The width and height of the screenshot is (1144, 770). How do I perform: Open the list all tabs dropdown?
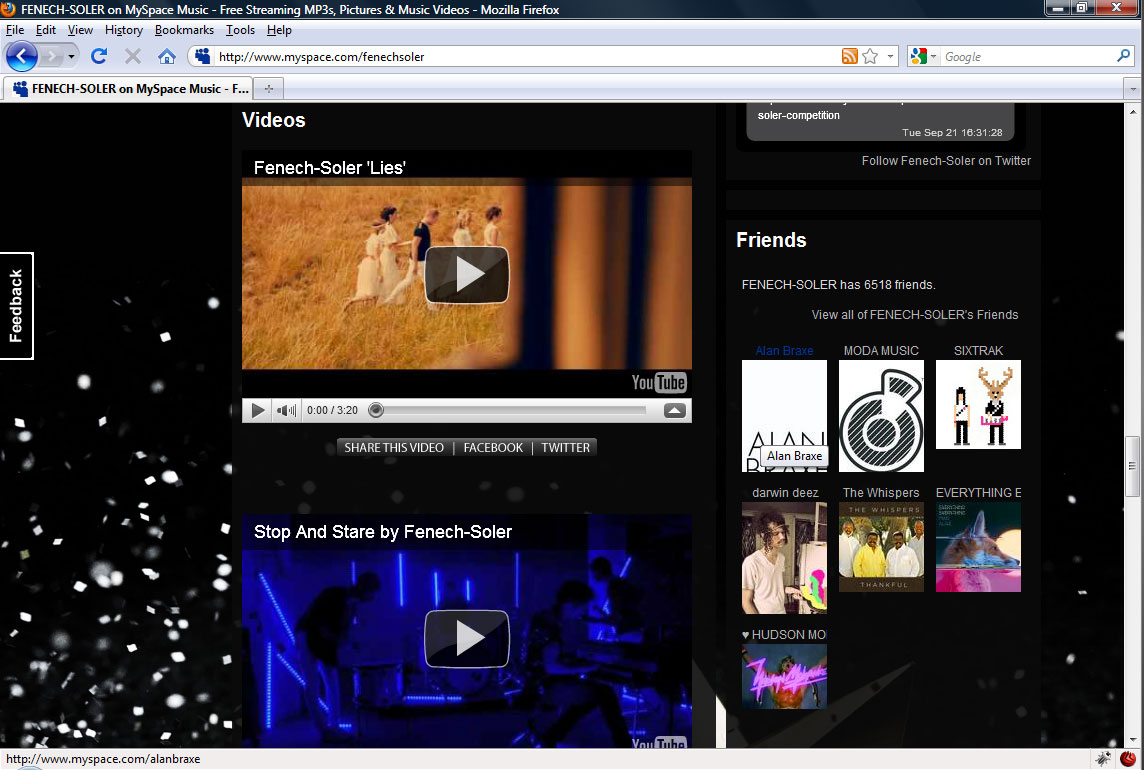[1132, 88]
